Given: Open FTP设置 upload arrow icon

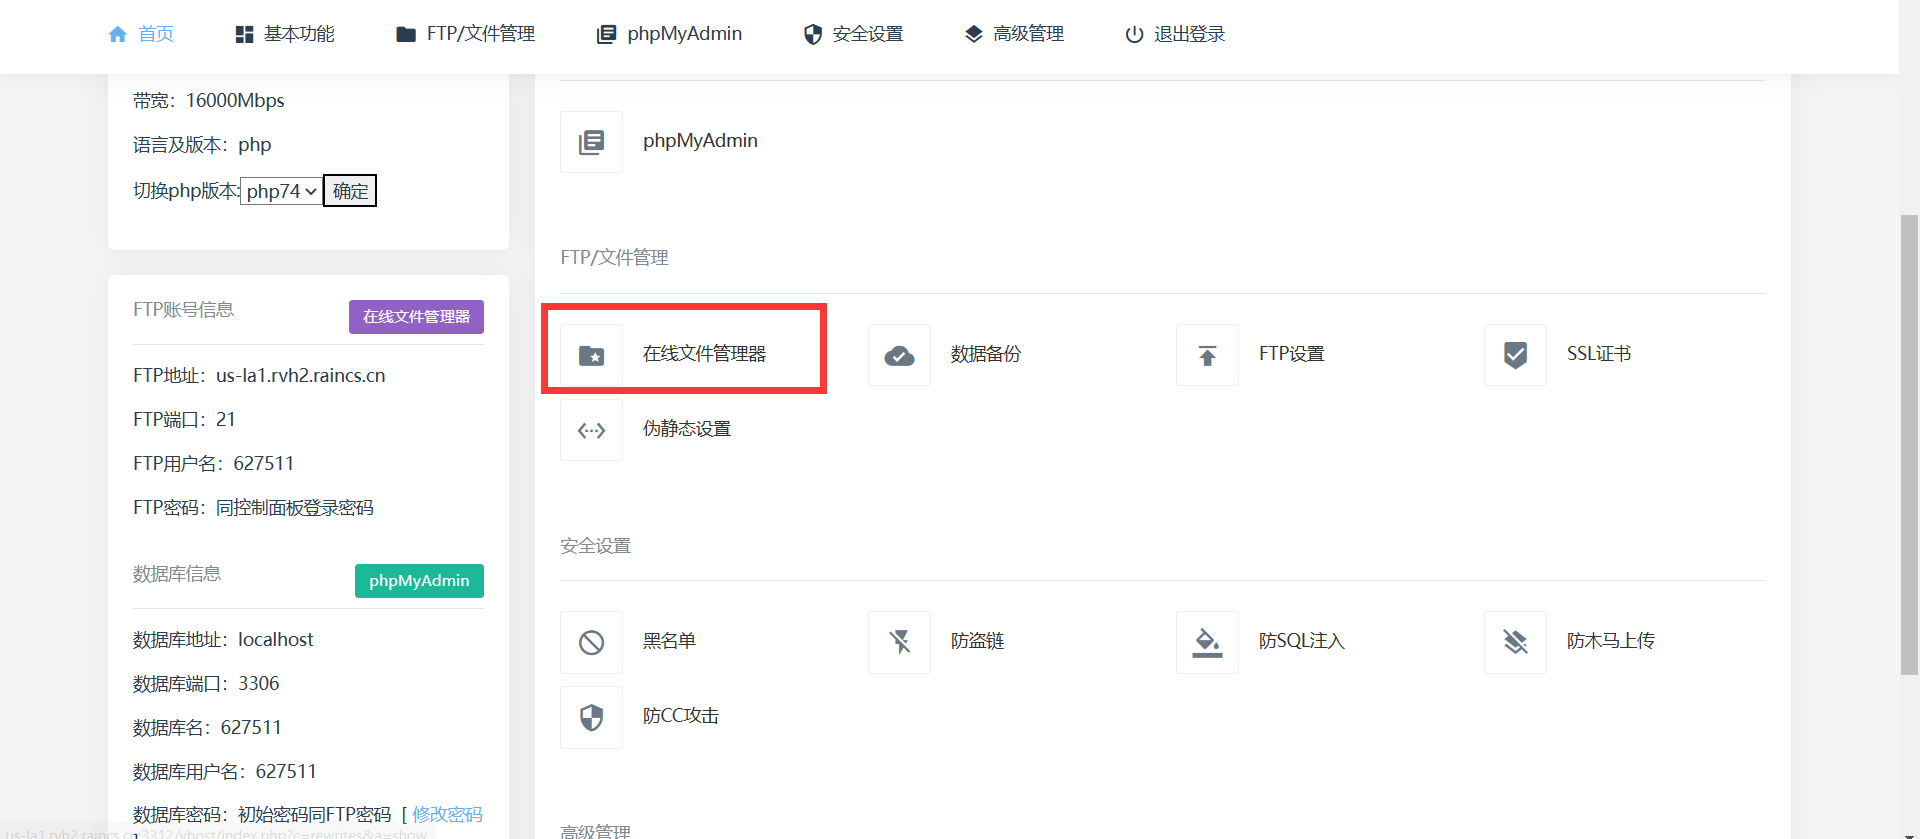Looking at the screenshot, I should tap(1207, 355).
